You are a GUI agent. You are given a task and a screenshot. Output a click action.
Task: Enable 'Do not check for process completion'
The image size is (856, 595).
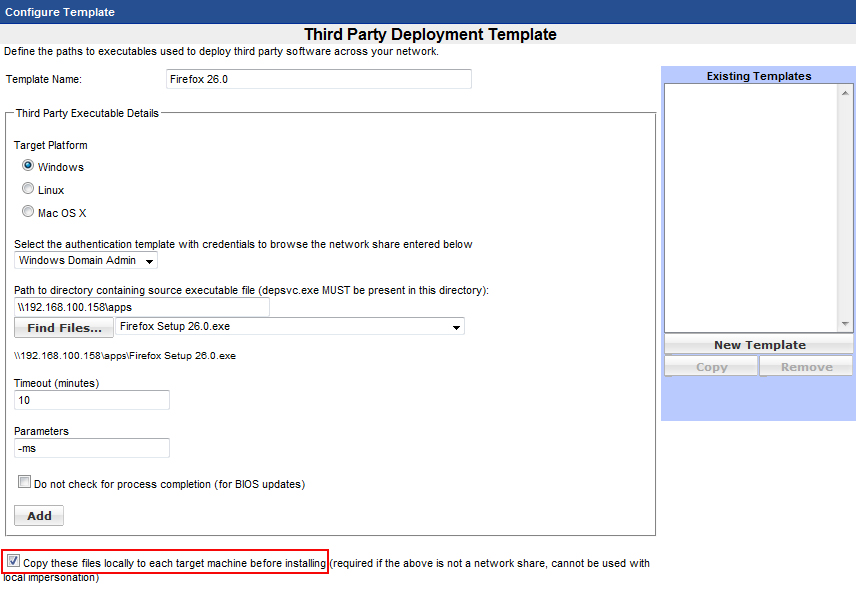coord(25,482)
